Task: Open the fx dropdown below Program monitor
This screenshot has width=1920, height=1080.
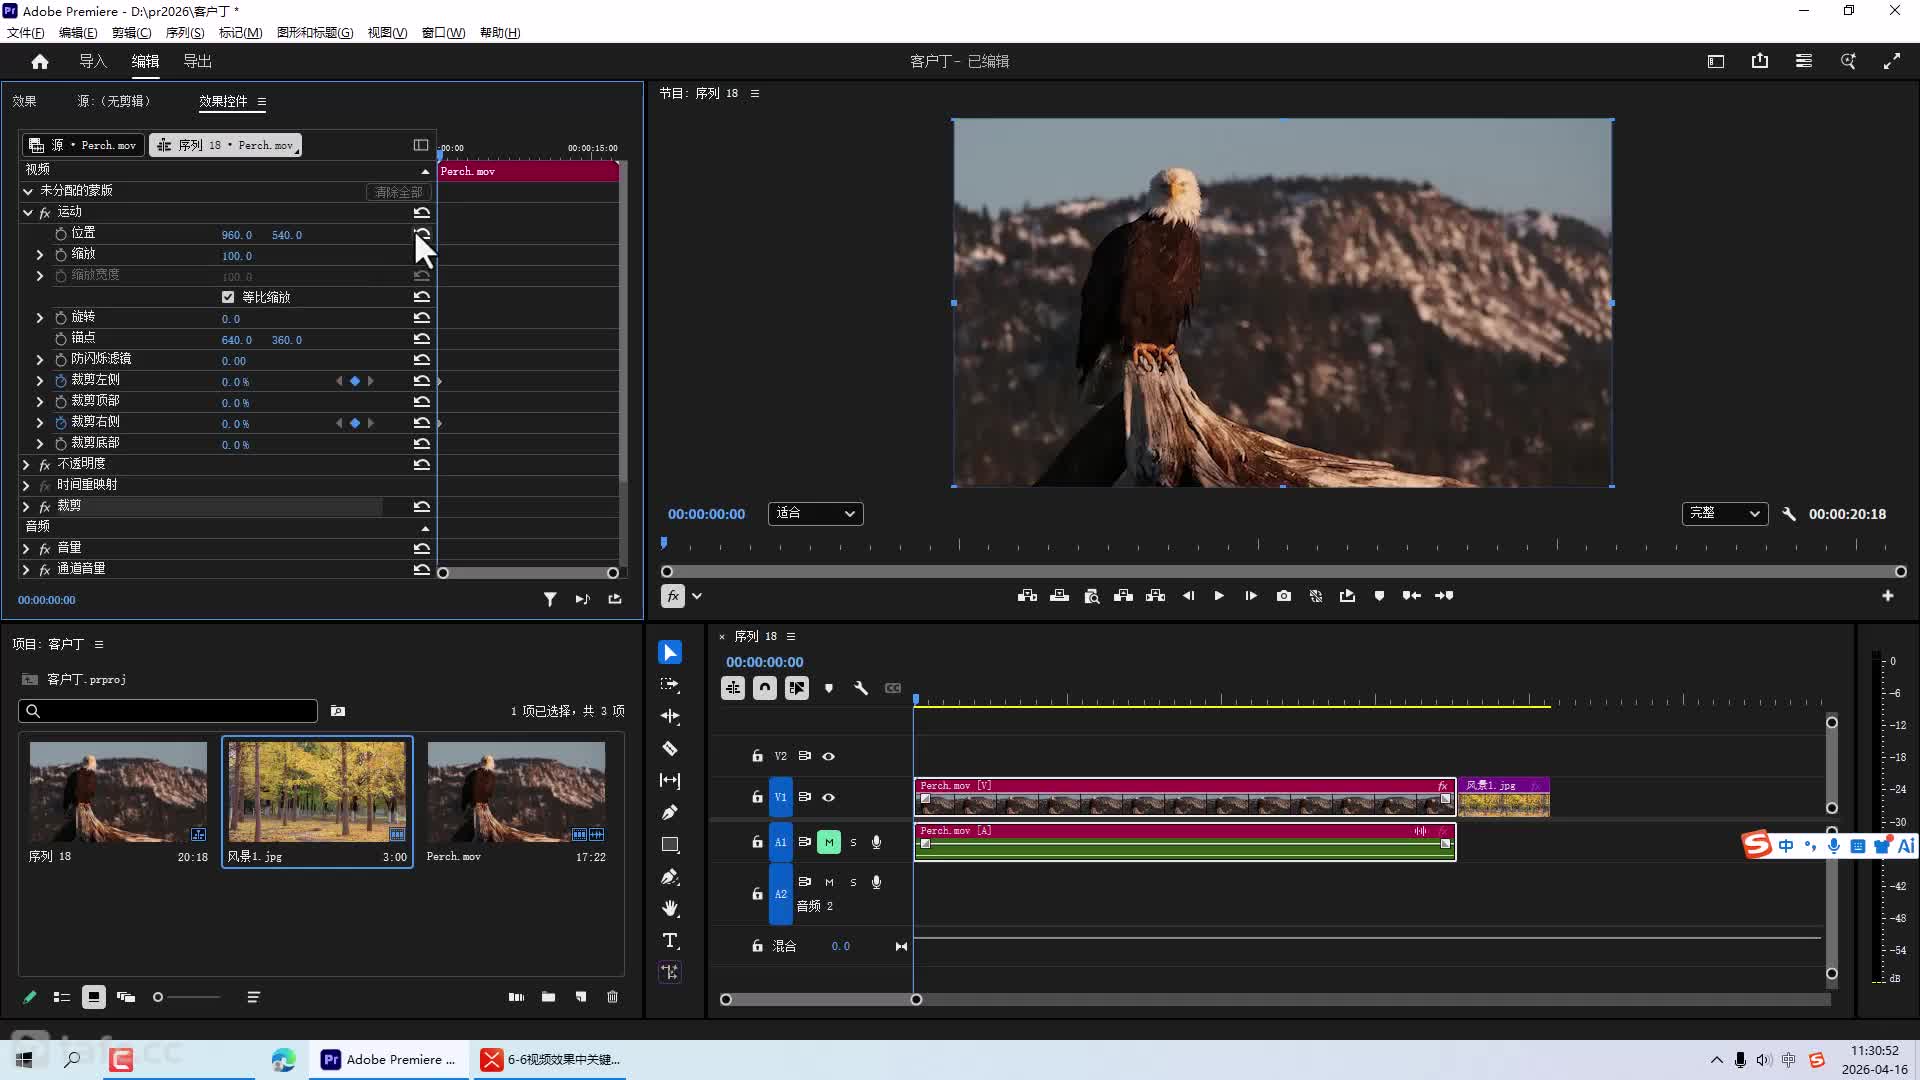Action: coord(697,596)
